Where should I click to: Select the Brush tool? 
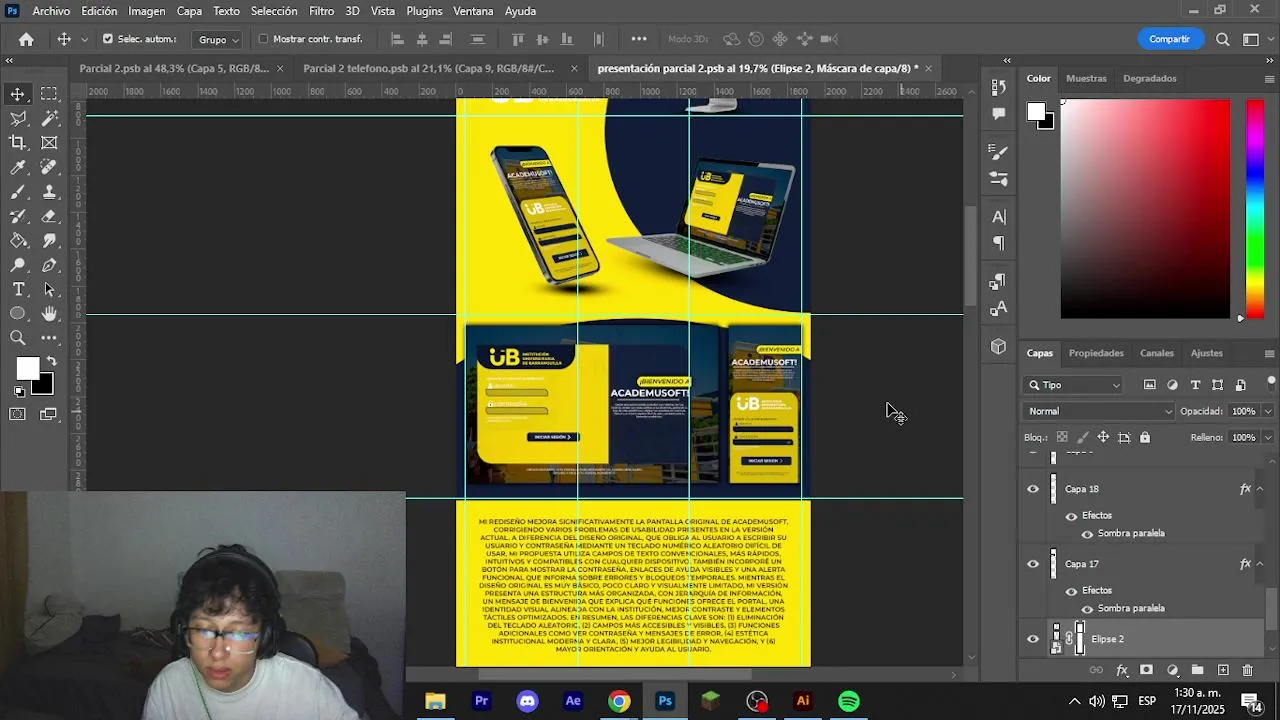pos(18,192)
